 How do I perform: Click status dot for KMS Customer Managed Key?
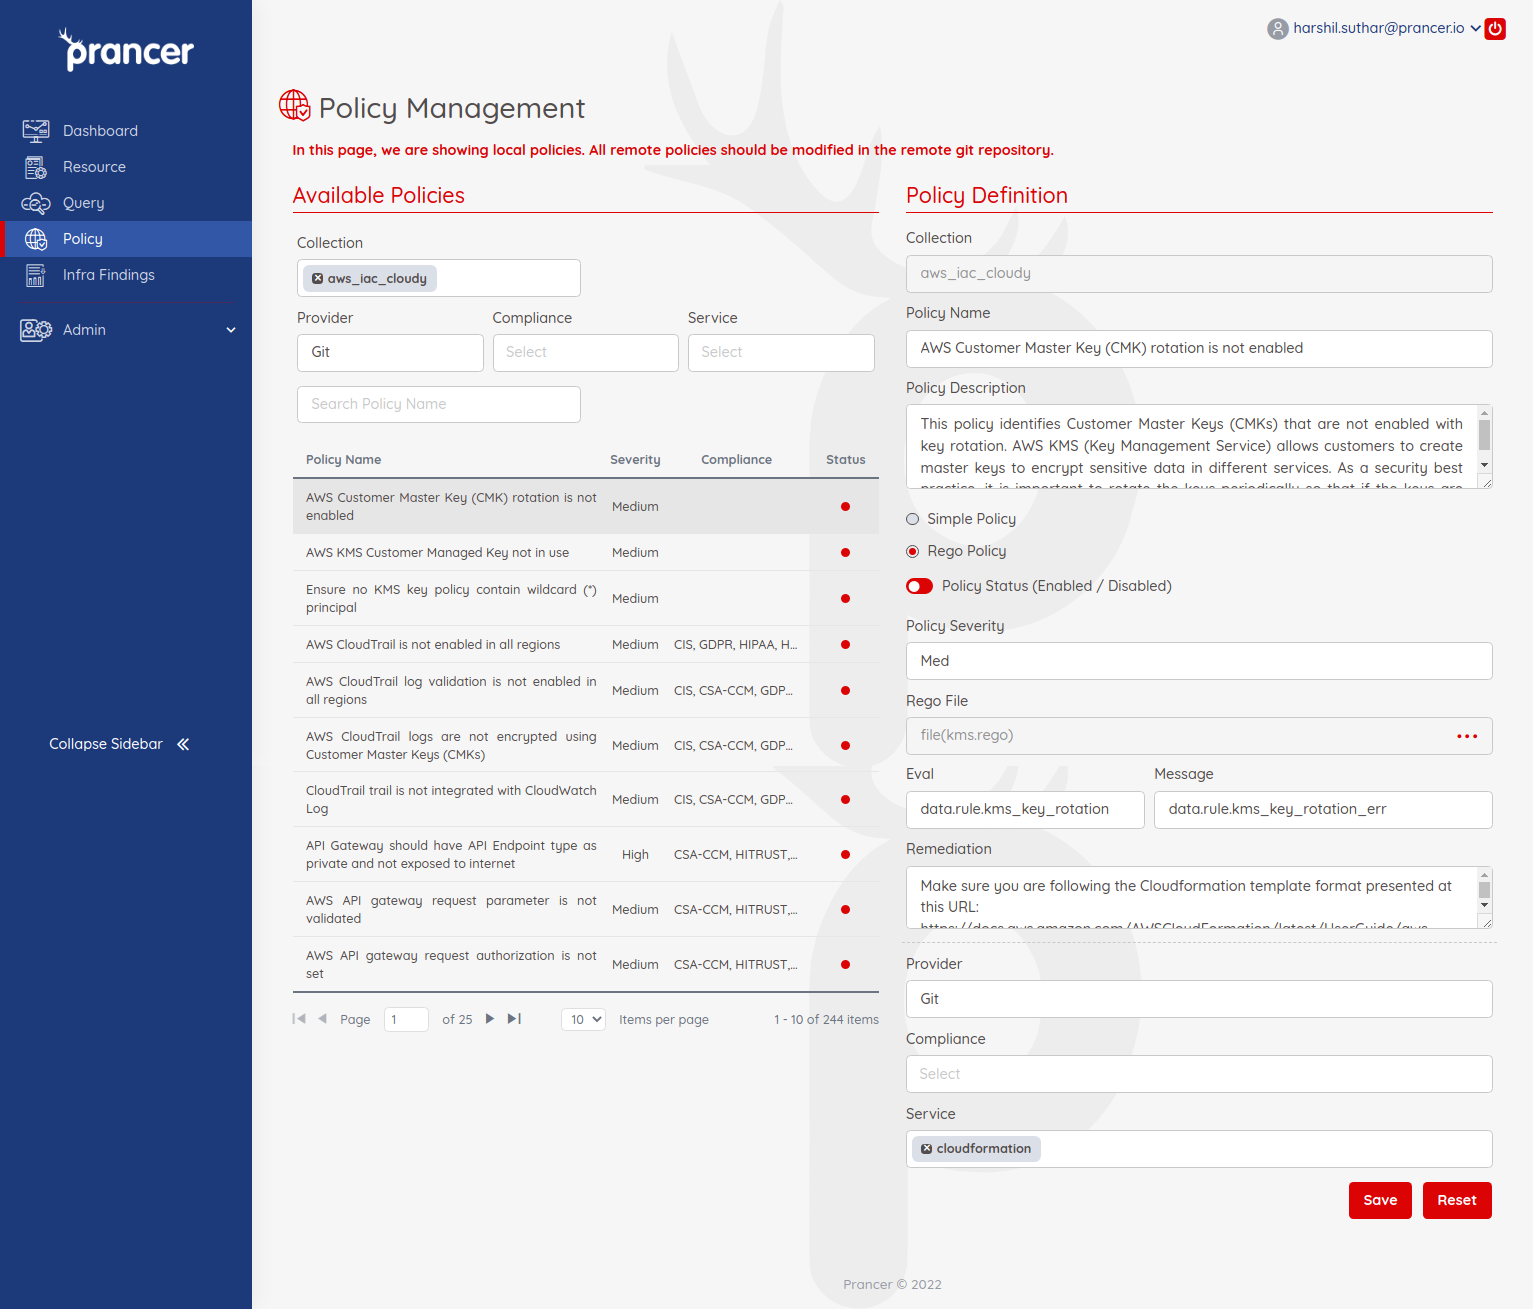point(846,553)
